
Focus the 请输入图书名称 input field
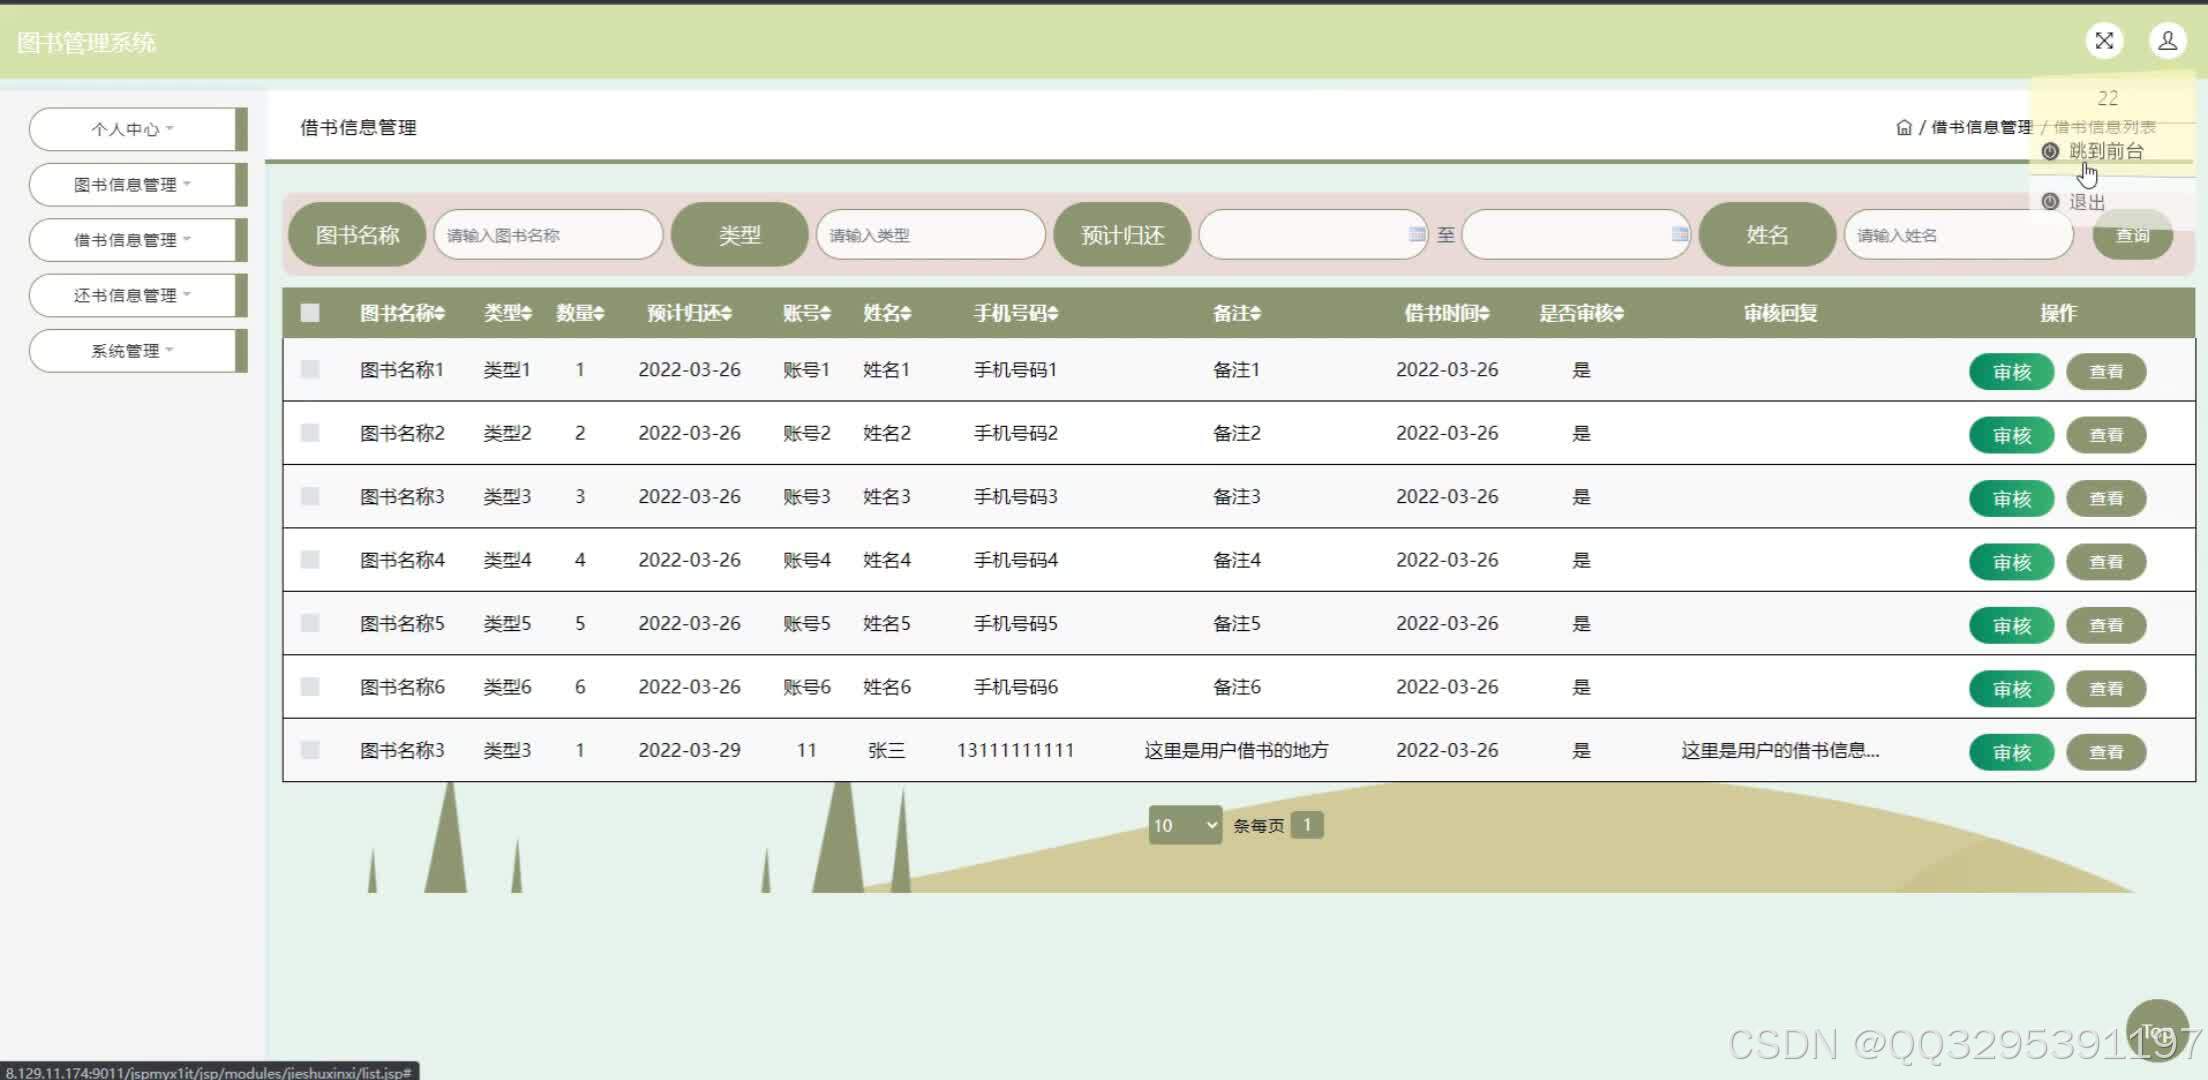(548, 235)
